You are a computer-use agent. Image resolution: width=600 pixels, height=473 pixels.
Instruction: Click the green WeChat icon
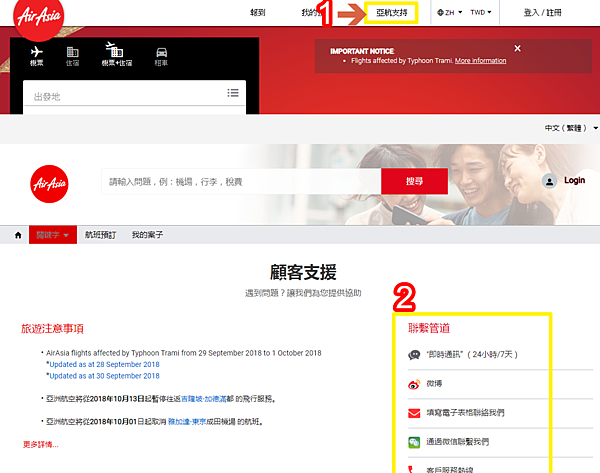click(x=414, y=442)
